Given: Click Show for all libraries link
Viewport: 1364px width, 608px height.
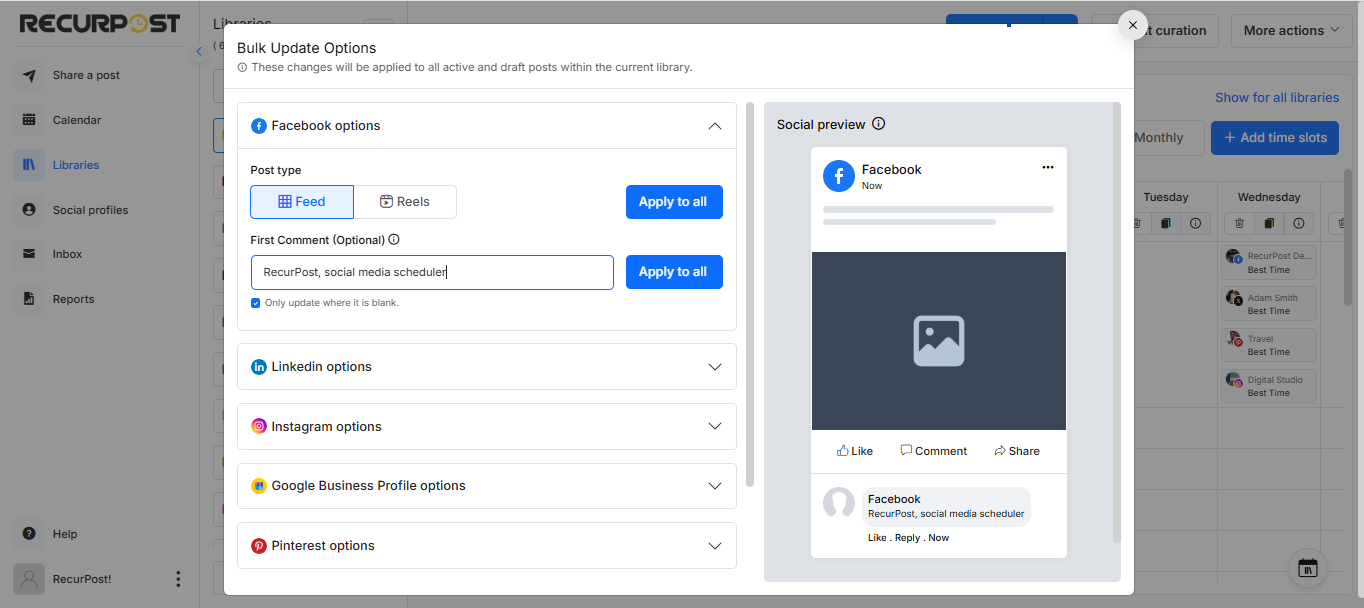Looking at the screenshot, I should tap(1277, 98).
